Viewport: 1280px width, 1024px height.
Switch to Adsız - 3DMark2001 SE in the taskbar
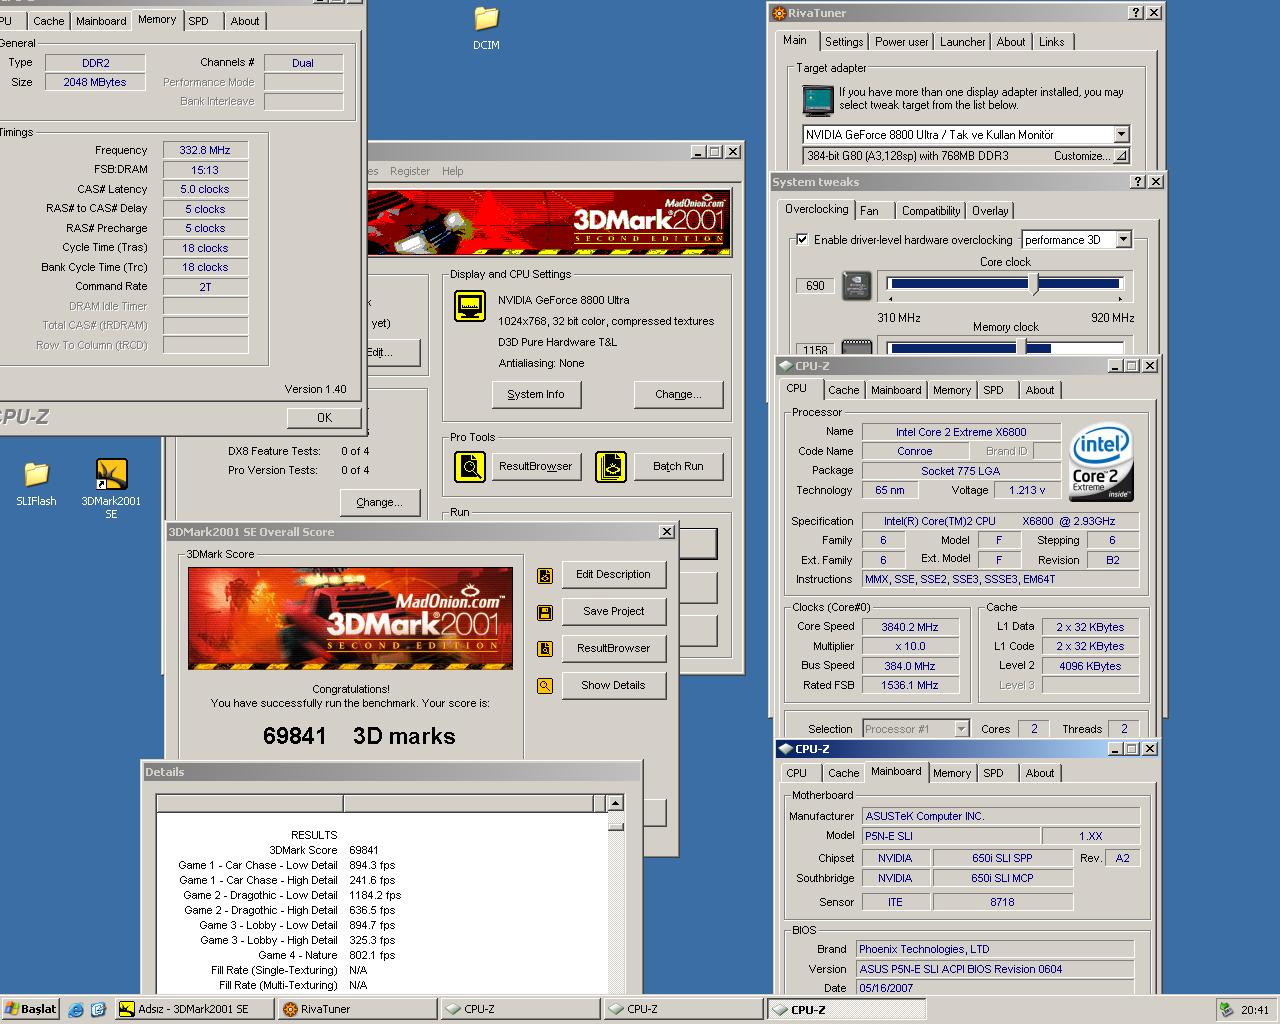pyautogui.click(x=193, y=1009)
